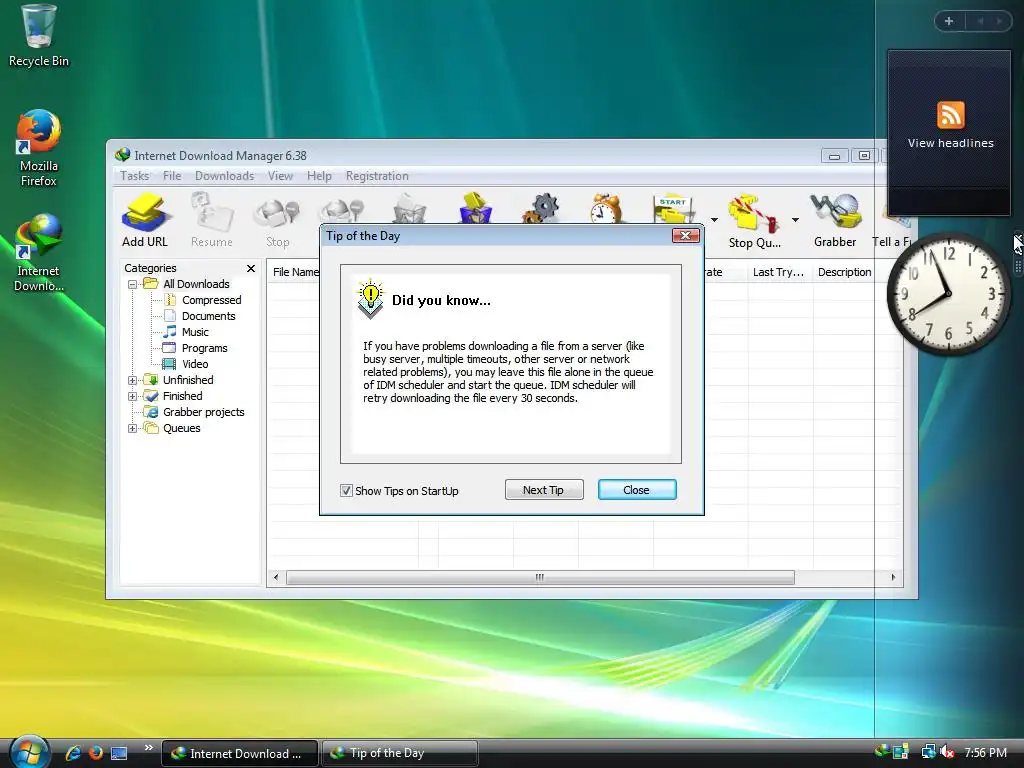This screenshot has width=1024, height=768.
Task: Select the Documents category
Action: [200, 316]
